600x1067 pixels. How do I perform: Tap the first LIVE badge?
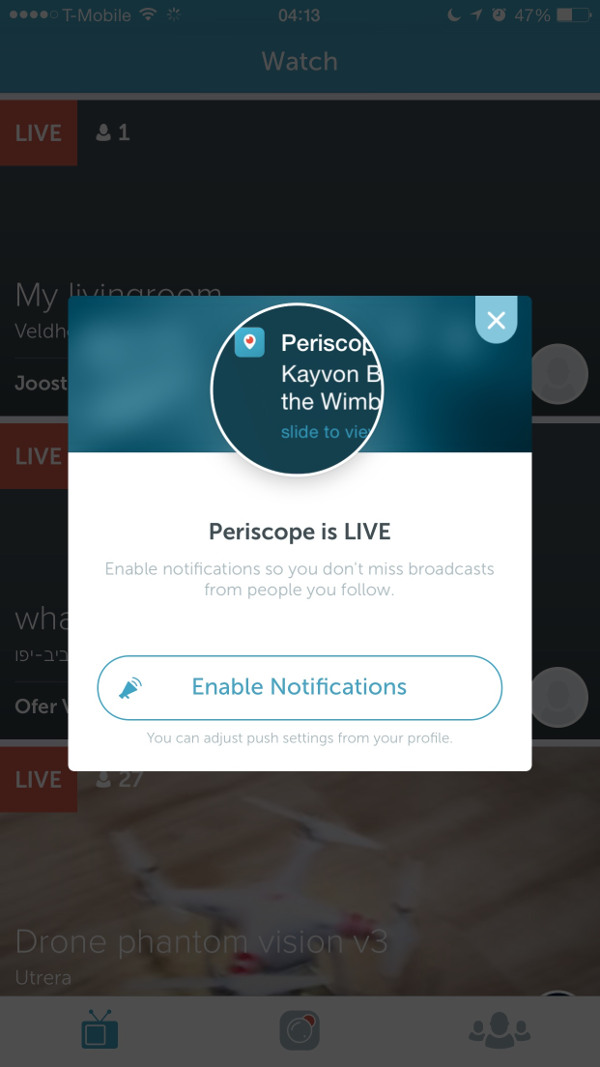pyautogui.click(x=38, y=133)
